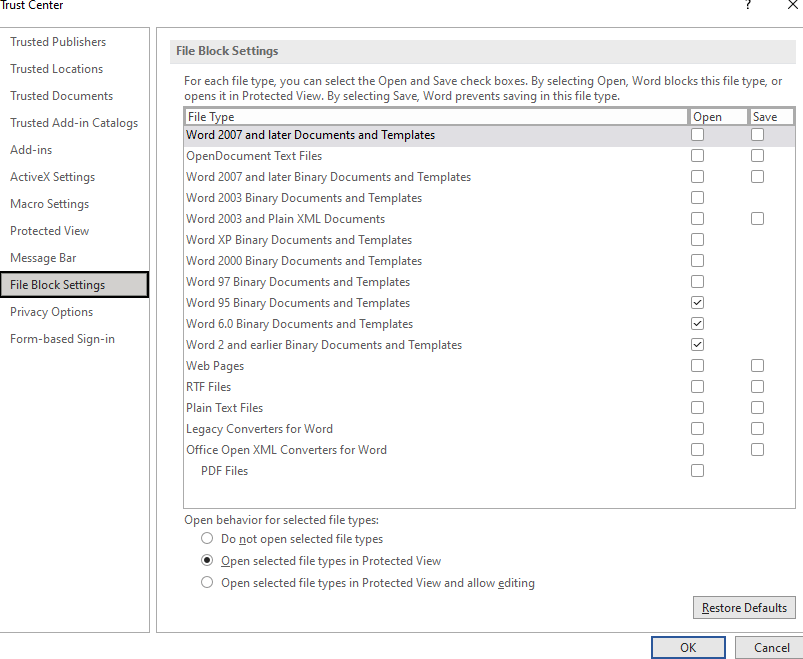
Task: Check Save for Office Open XML Converters
Action: tap(757, 450)
